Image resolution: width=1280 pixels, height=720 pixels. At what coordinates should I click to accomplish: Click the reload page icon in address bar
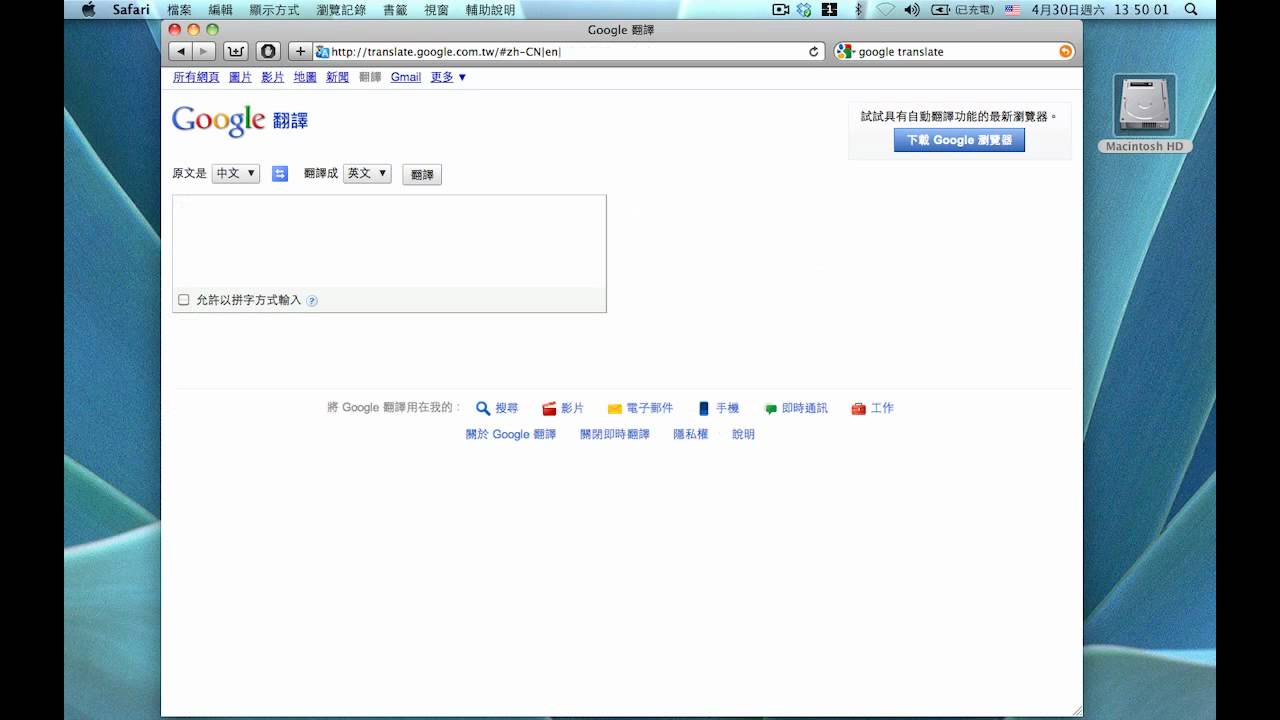pos(814,51)
